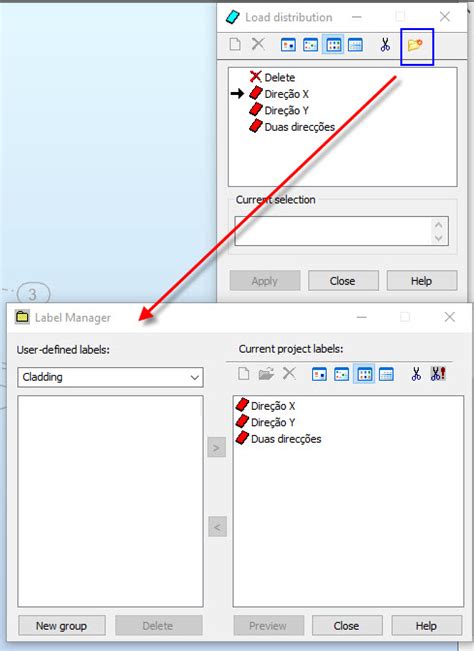Image resolution: width=474 pixels, height=651 pixels.
Task: Click scroll up arrow in Current selection box
Action: [x=438, y=225]
